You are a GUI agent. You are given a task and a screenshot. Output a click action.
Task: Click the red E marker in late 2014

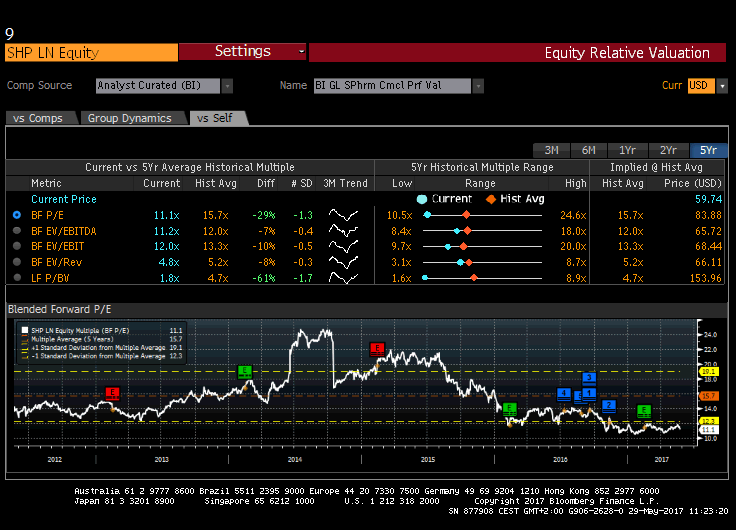pyautogui.click(x=377, y=348)
